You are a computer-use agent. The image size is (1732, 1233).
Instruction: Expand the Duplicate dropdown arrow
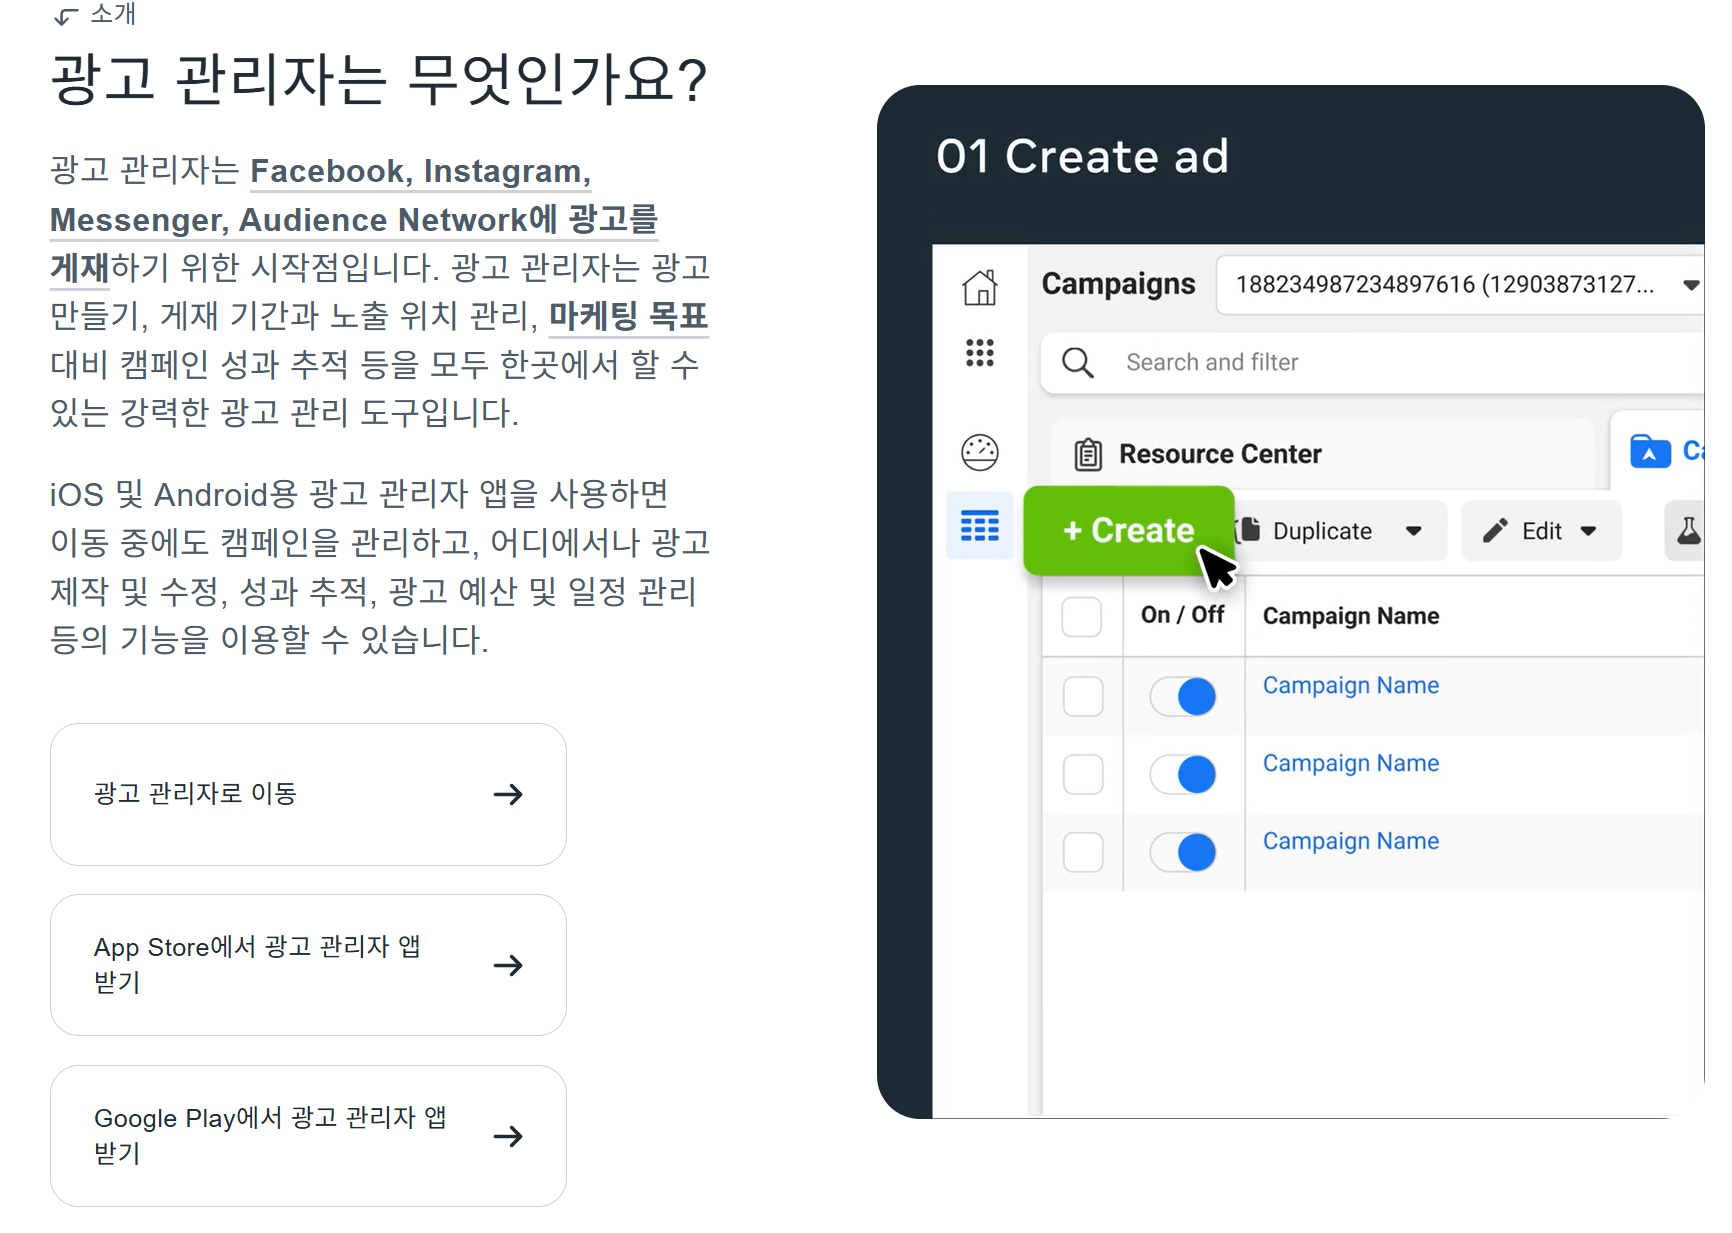pos(1414,531)
